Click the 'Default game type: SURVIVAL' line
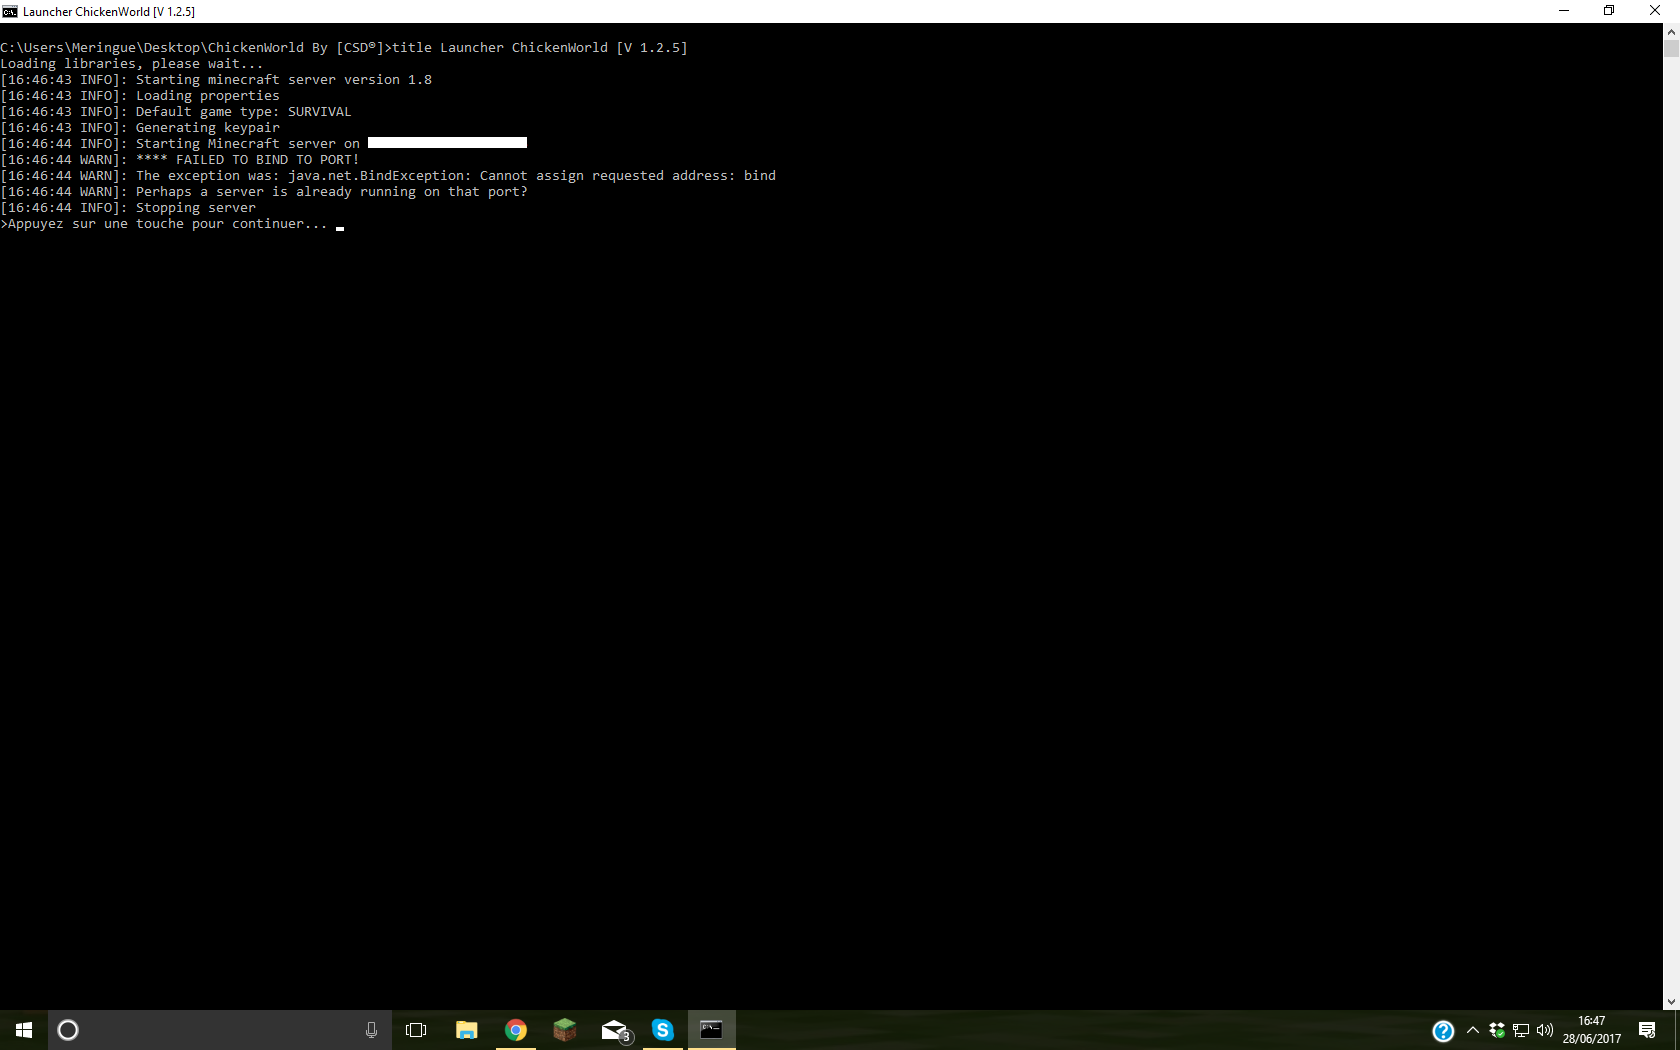 [176, 112]
